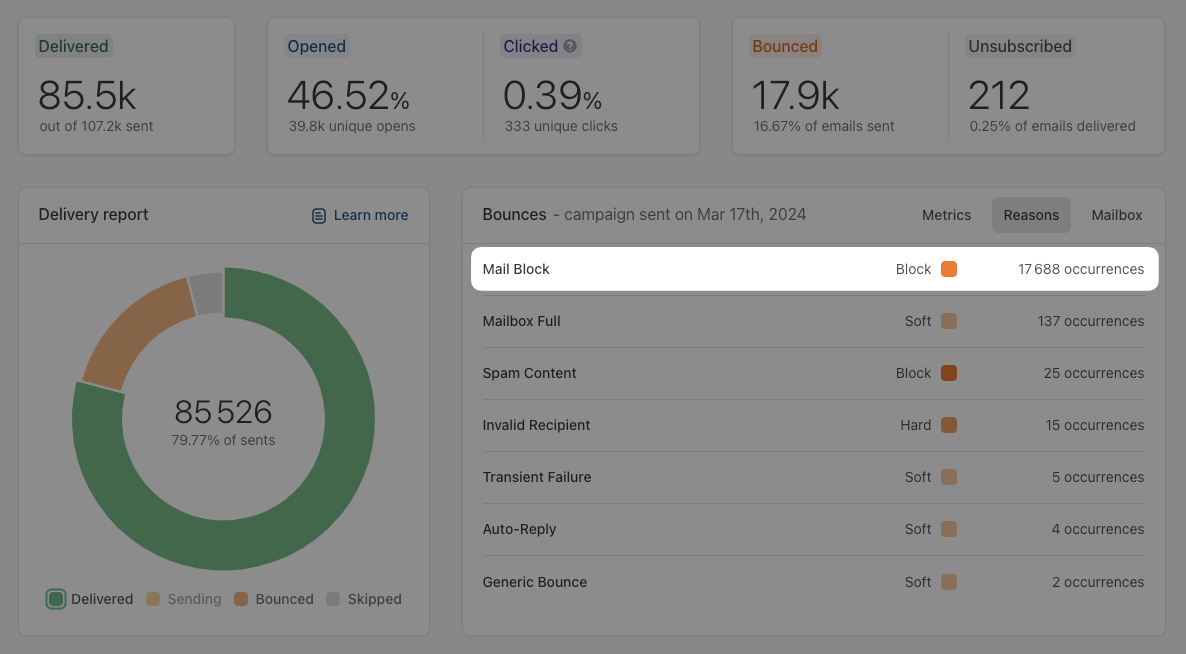Click the Mail Block orange swatch
This screenshot has height=654, width=1186.
point(949,269)
